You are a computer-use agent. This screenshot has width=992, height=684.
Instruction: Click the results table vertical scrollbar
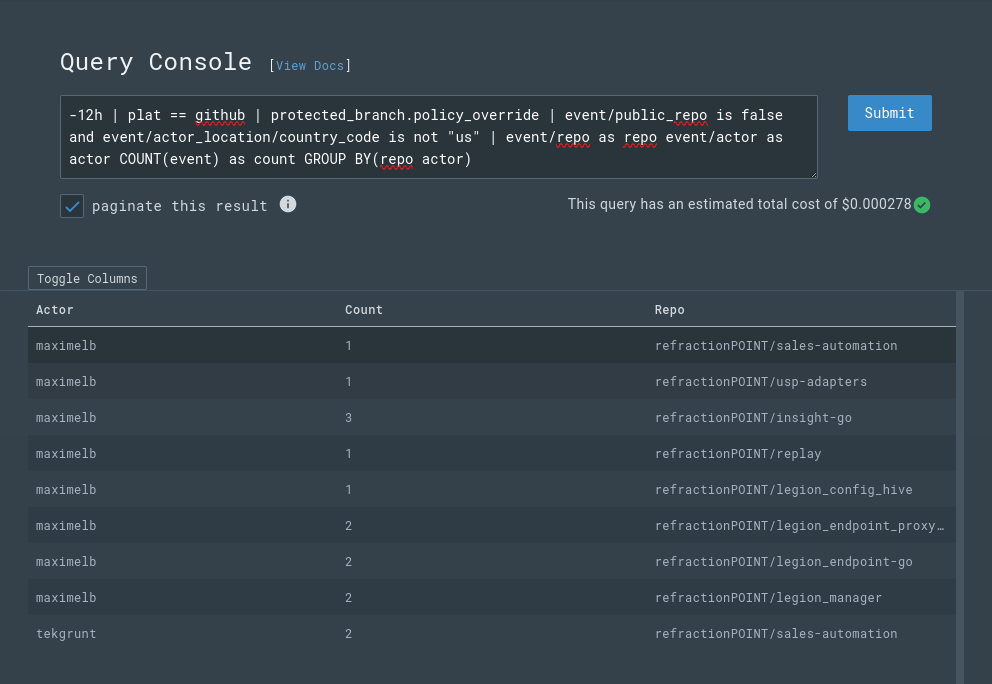click(x=960, y=480)
